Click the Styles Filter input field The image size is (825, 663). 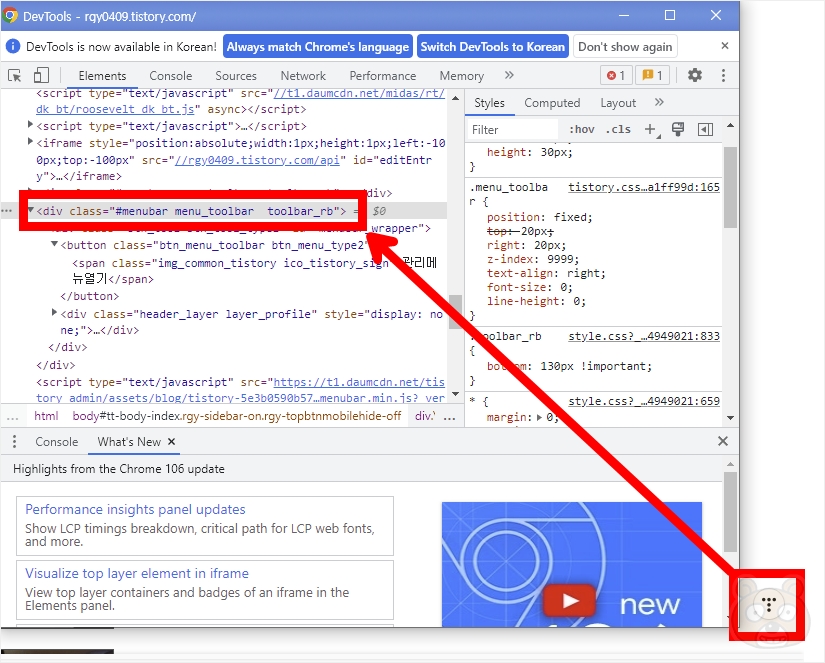point(512,129)
